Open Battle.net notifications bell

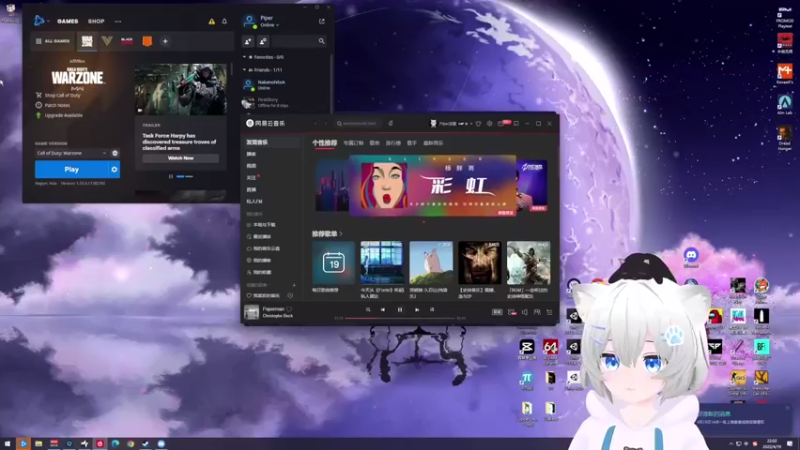tap(224, 21)
